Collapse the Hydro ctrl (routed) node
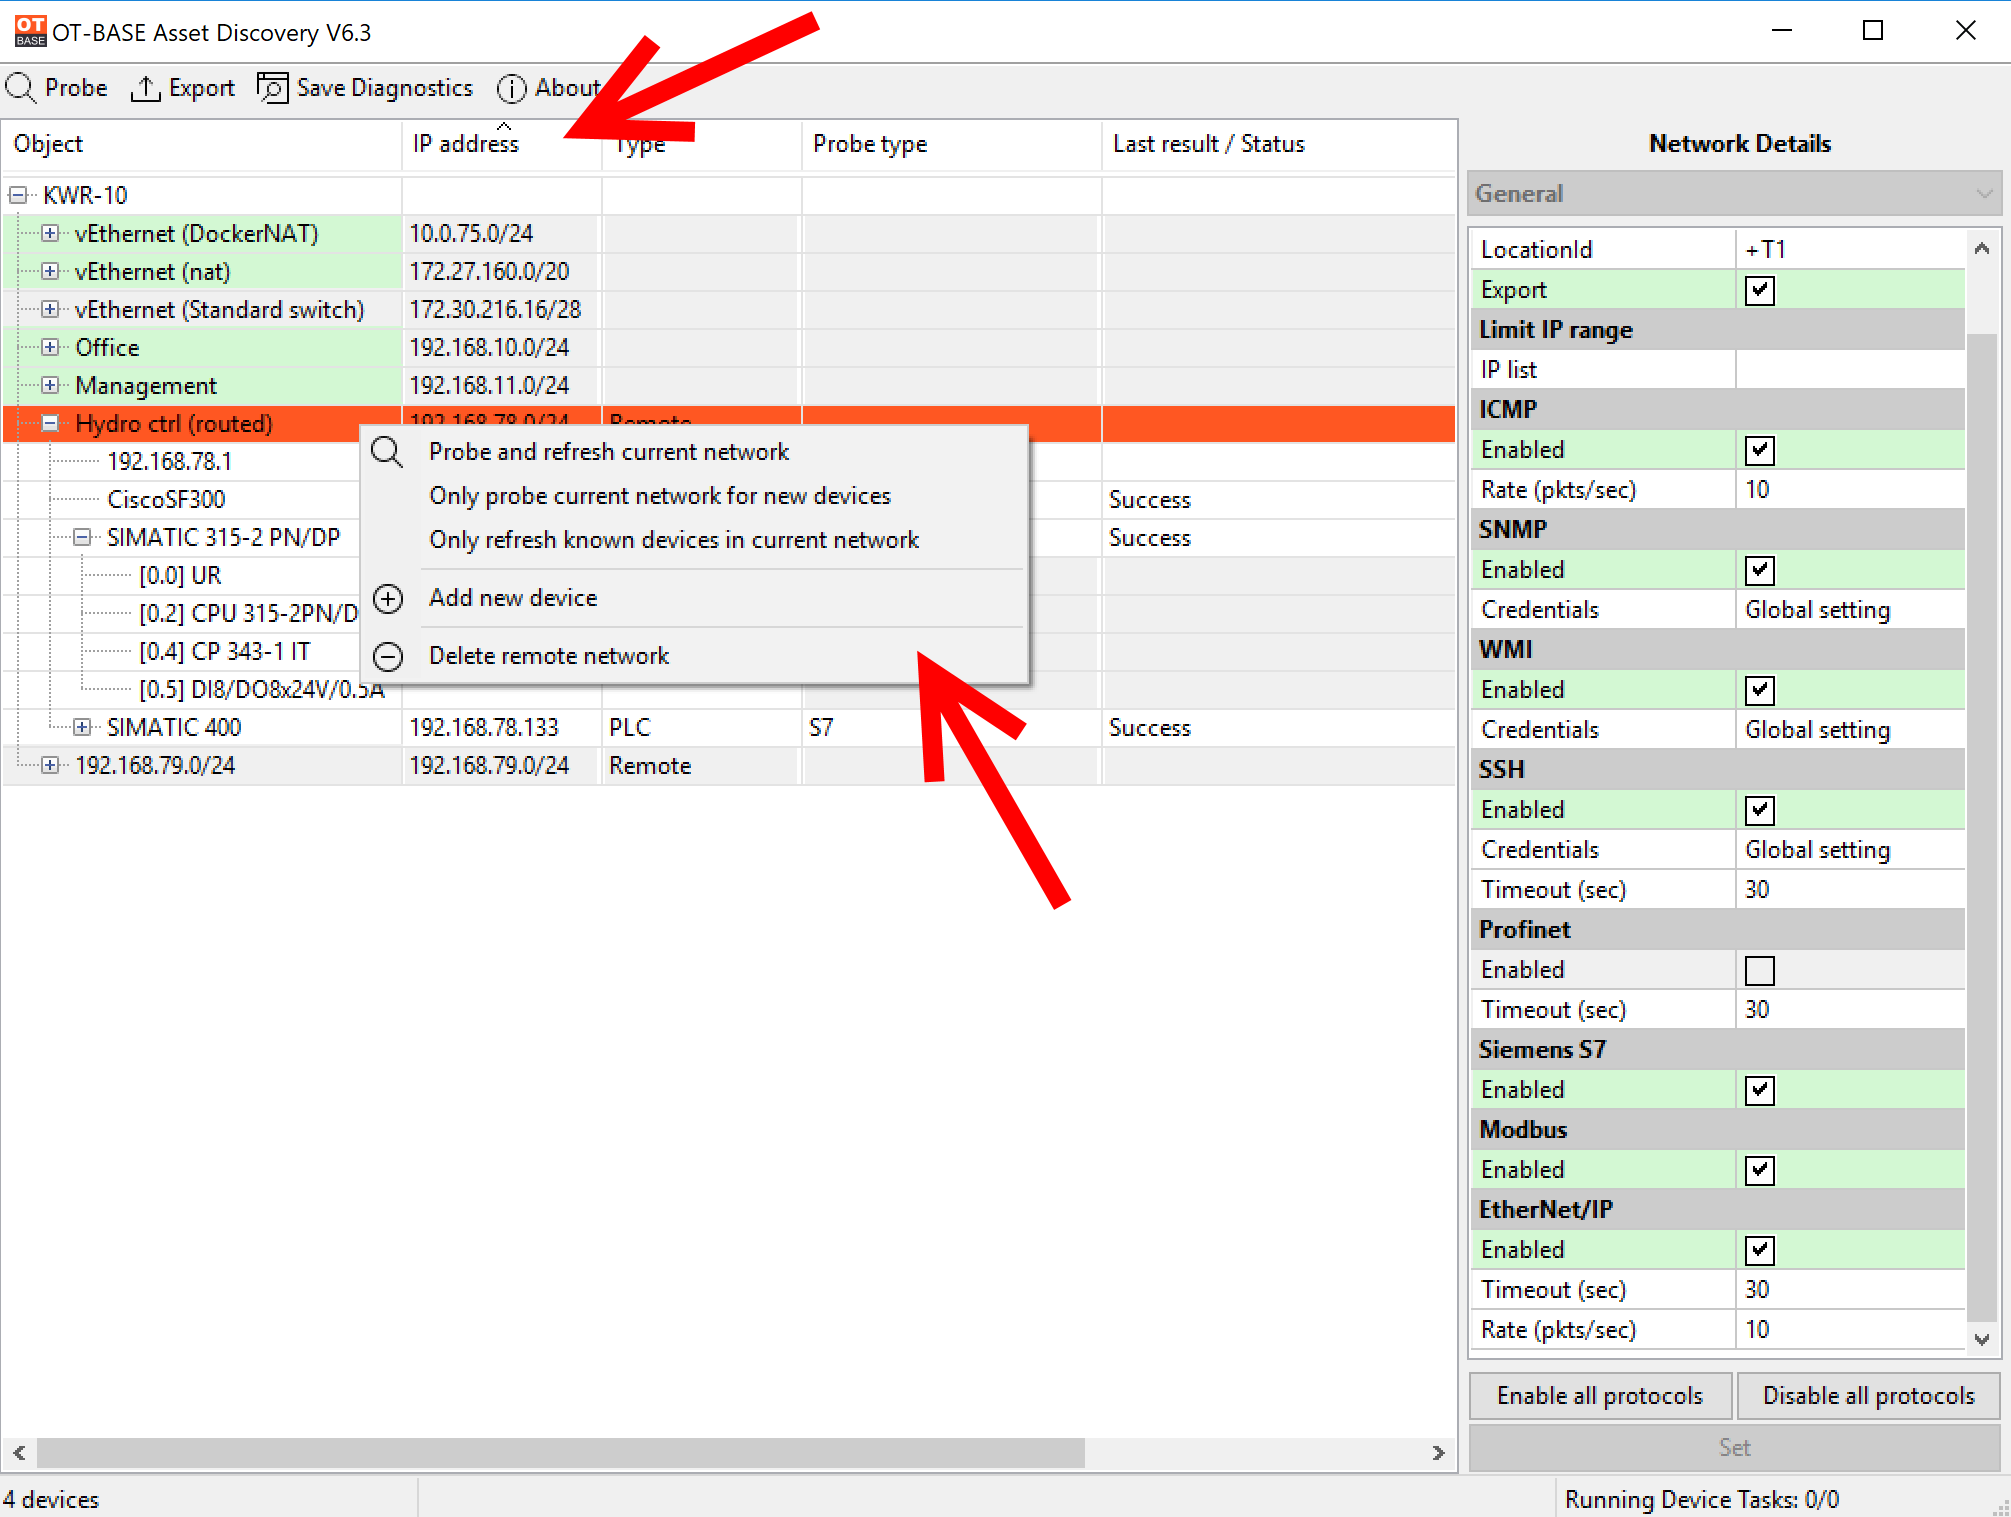Screen dimensions: 2011x1517 (x=50, y=423)
